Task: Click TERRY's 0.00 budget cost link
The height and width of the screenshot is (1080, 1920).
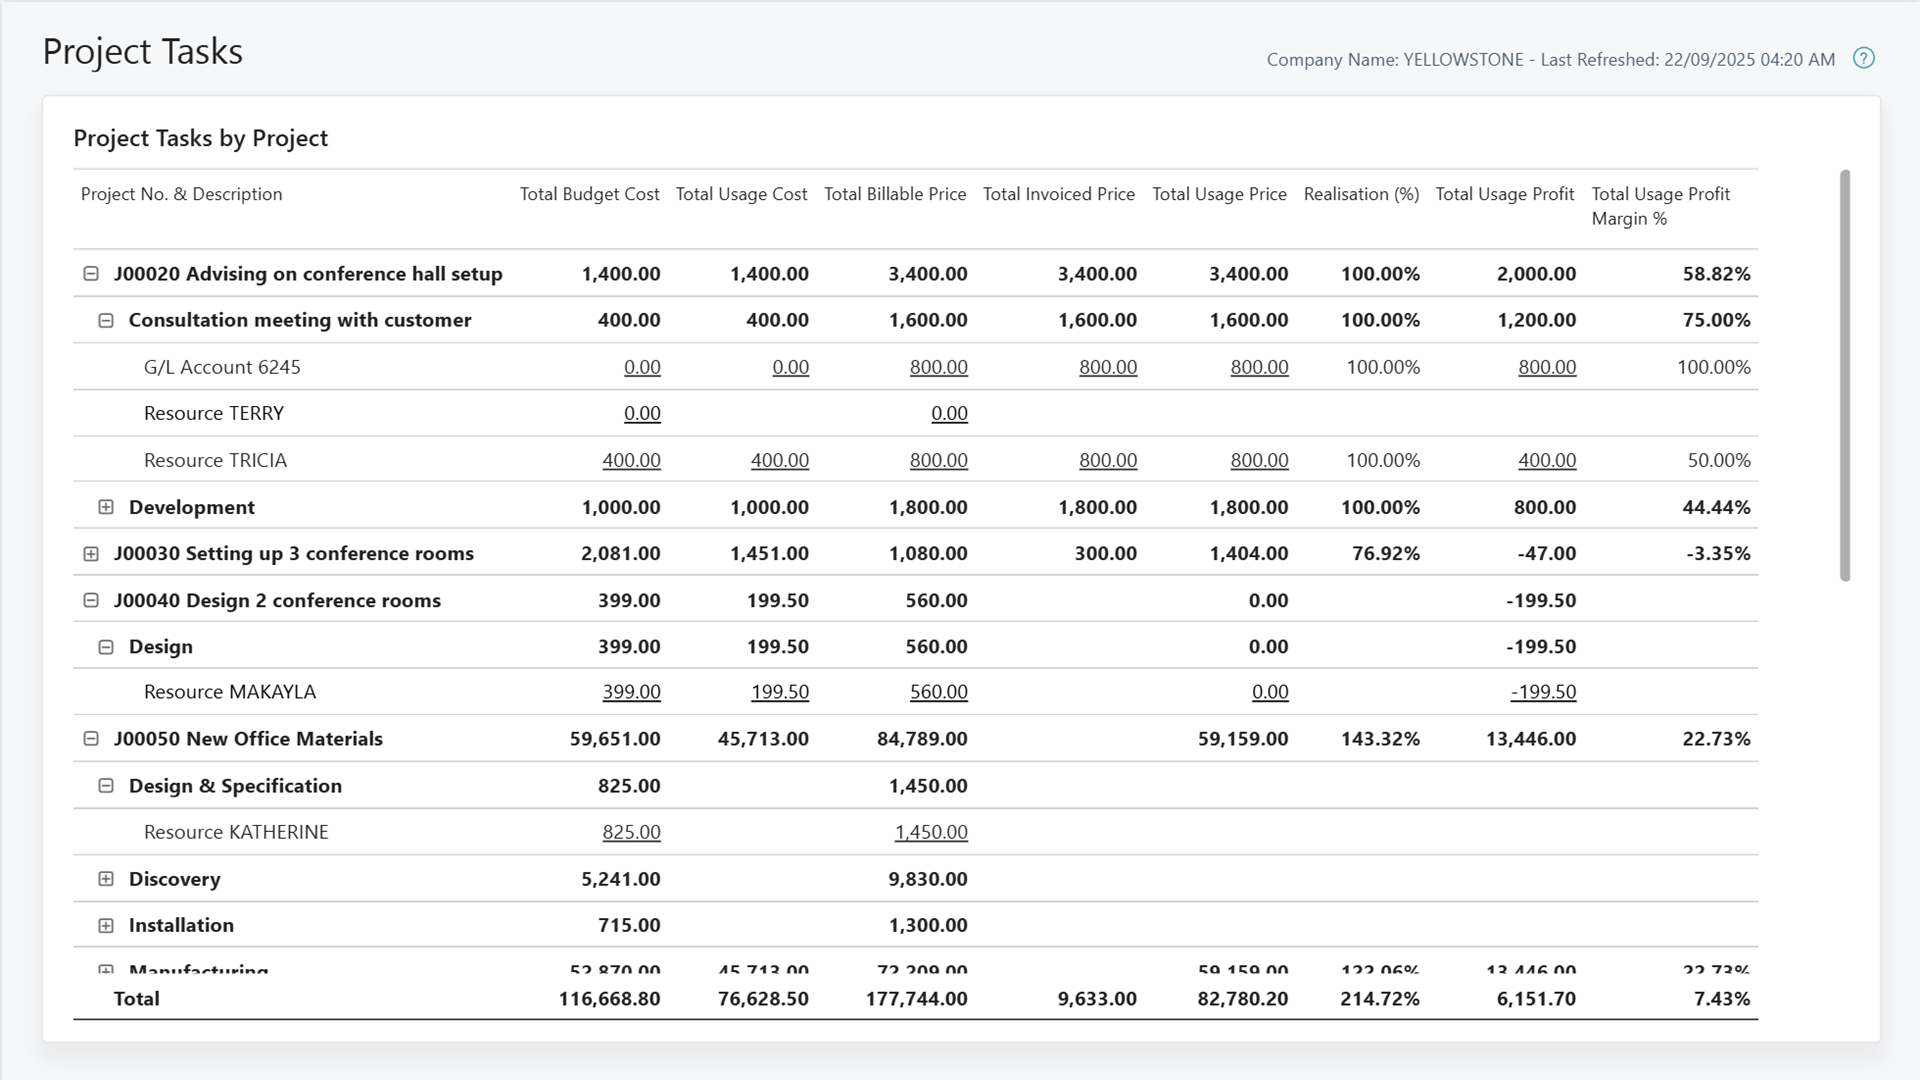Action: pos(643,413)
